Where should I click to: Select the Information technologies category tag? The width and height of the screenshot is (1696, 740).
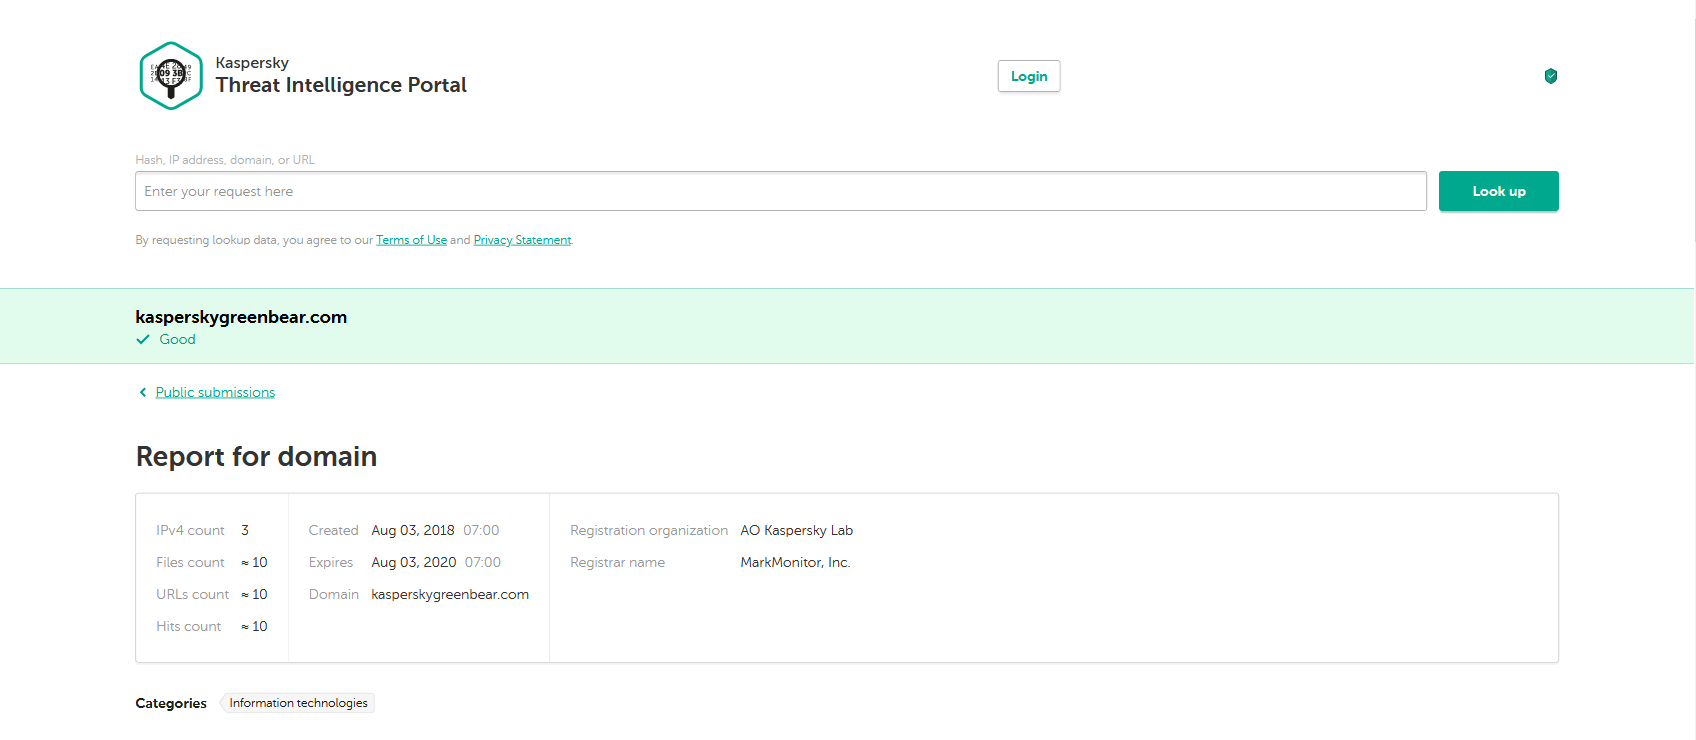[298, 703]
